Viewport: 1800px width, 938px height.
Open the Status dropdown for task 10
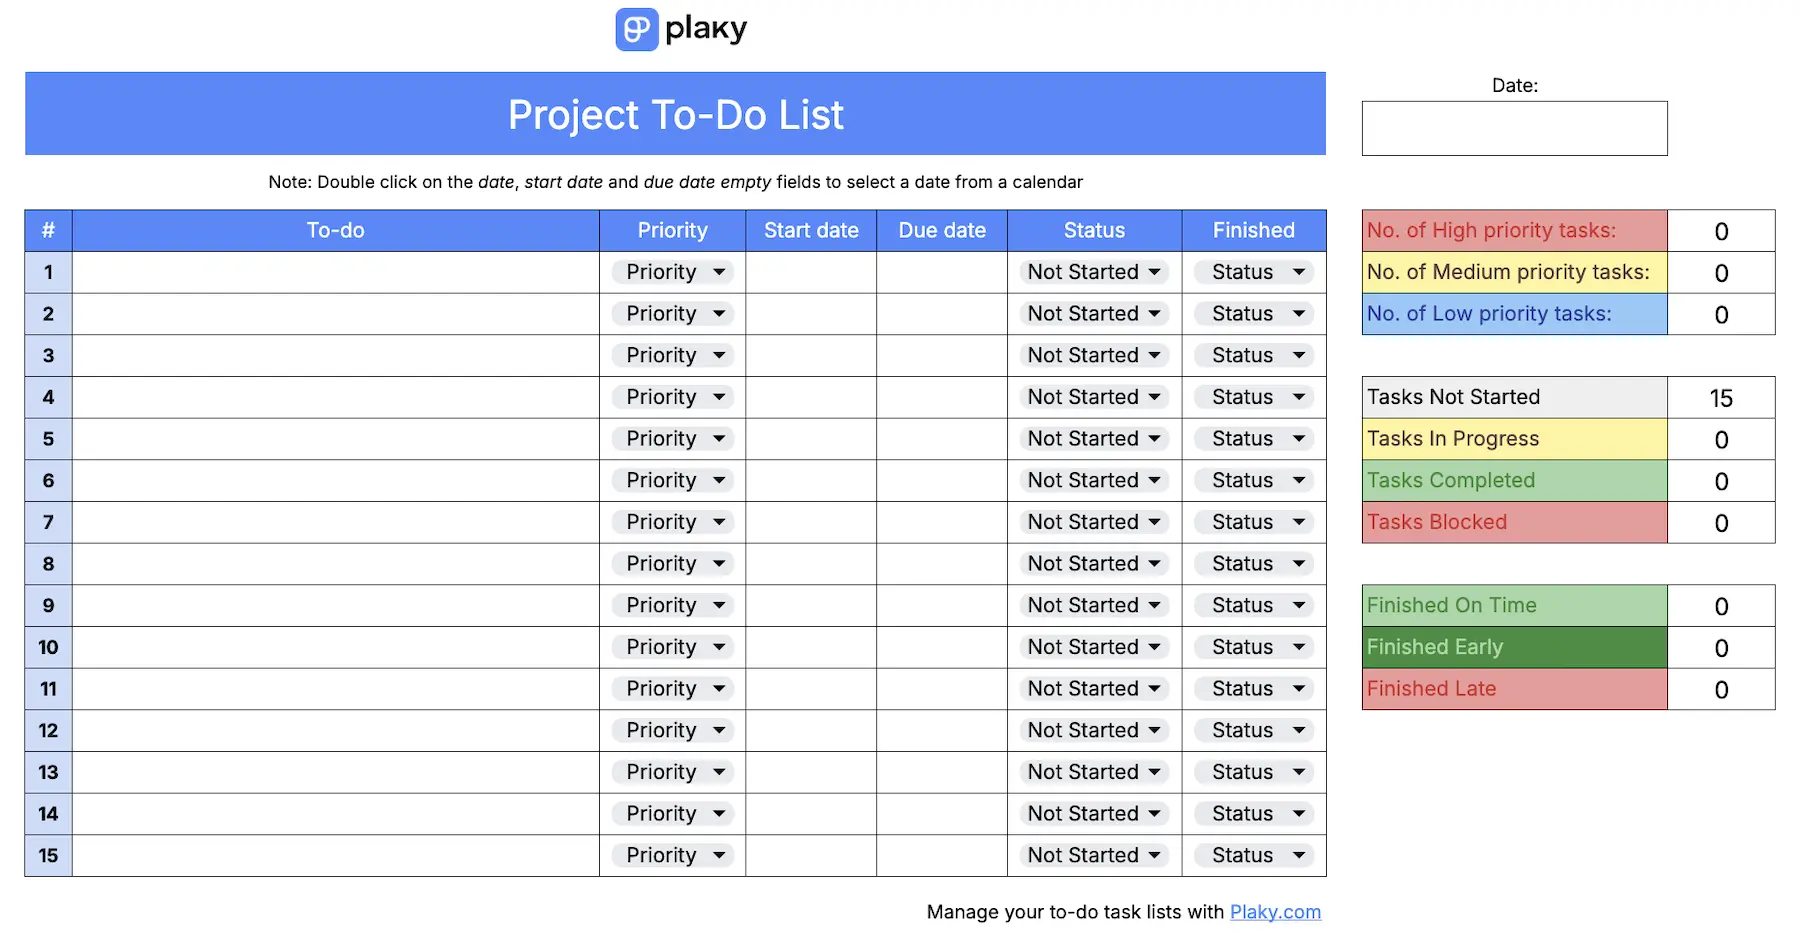1093,646
